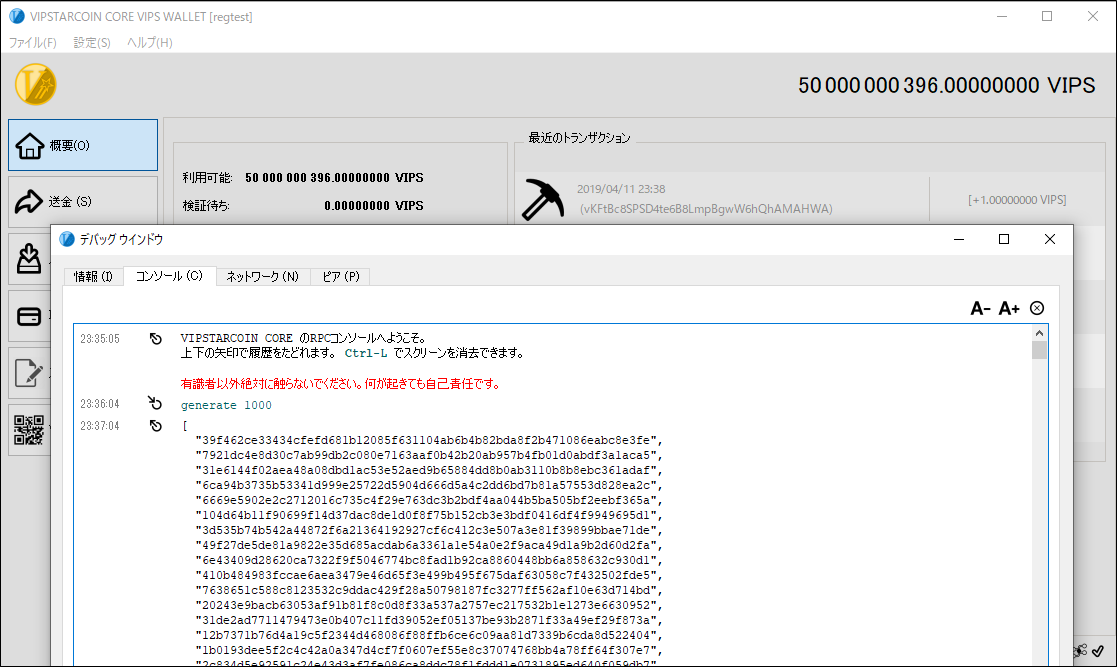Open the 設定 menu
This screenshot has width=1117, height=667.
click(92, 43)
